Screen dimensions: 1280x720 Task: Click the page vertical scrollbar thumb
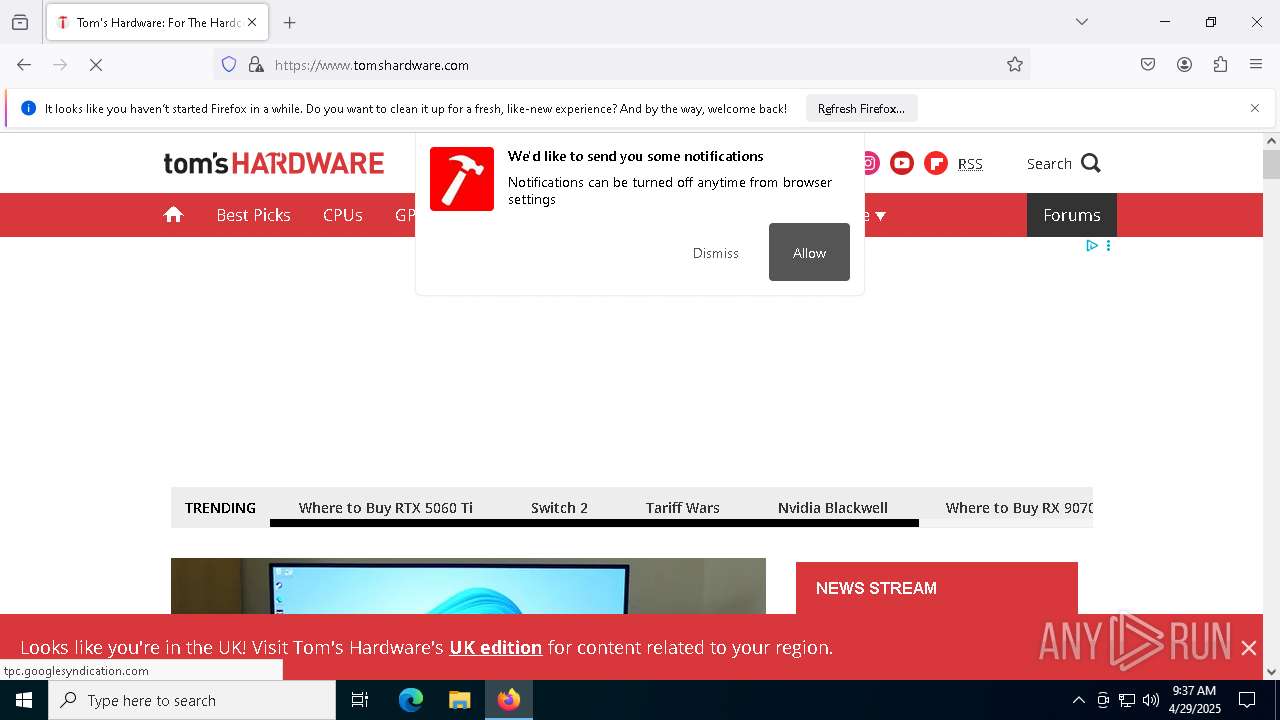point(1271,164)
